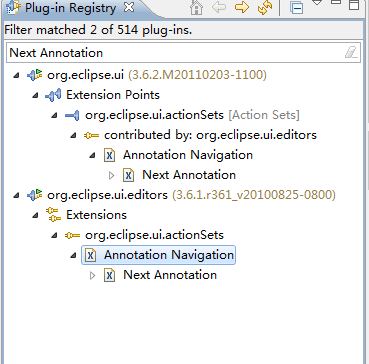Select org.eclipse.ui.editors plug-in row
The height and width of the screenshot is (364, 369).
[x=191, y=195]
